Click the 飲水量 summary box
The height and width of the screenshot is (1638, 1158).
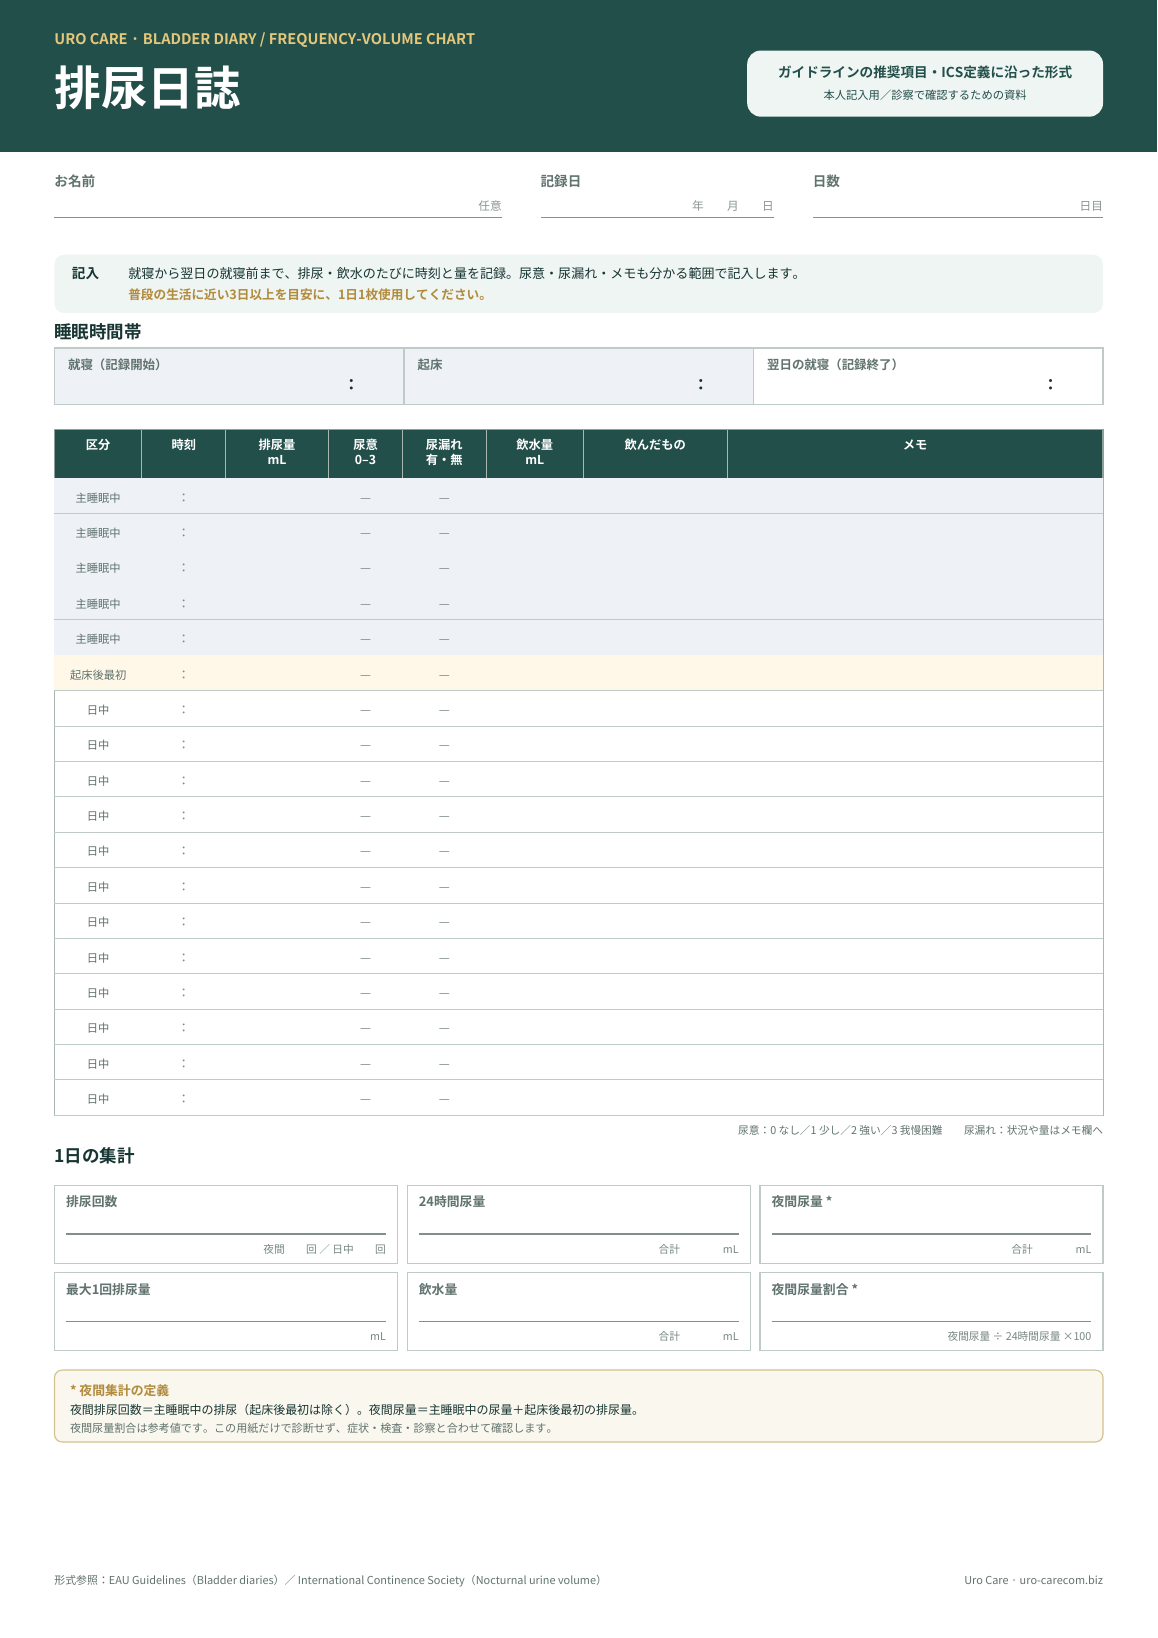(x=579, y=1311)
